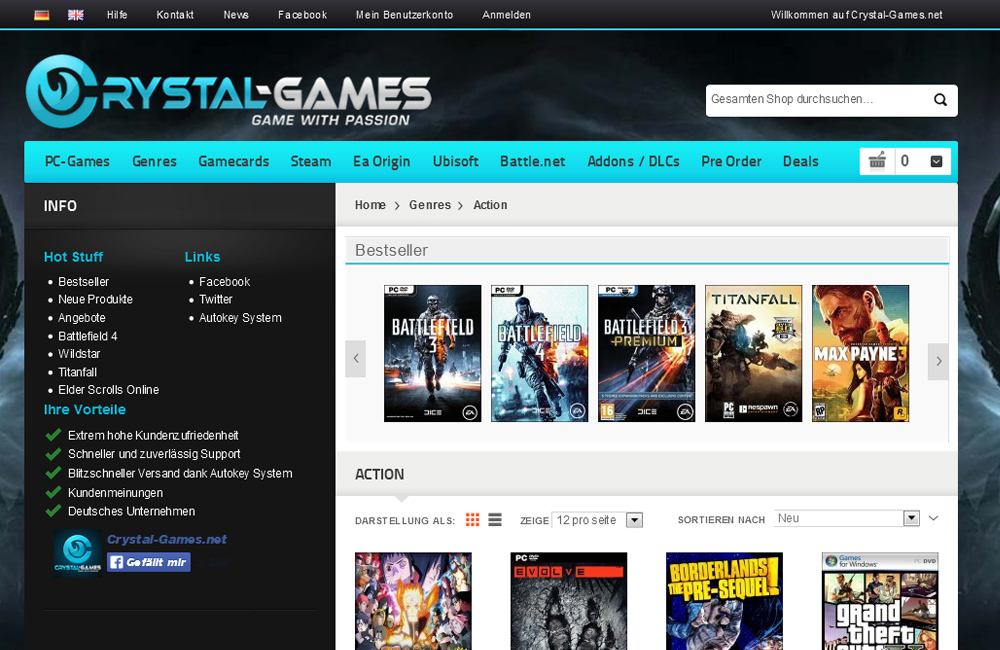The width and height of the screenshot is (1000, 650).
Task: Open the shopping basket icon
Action: coord(878,161)
